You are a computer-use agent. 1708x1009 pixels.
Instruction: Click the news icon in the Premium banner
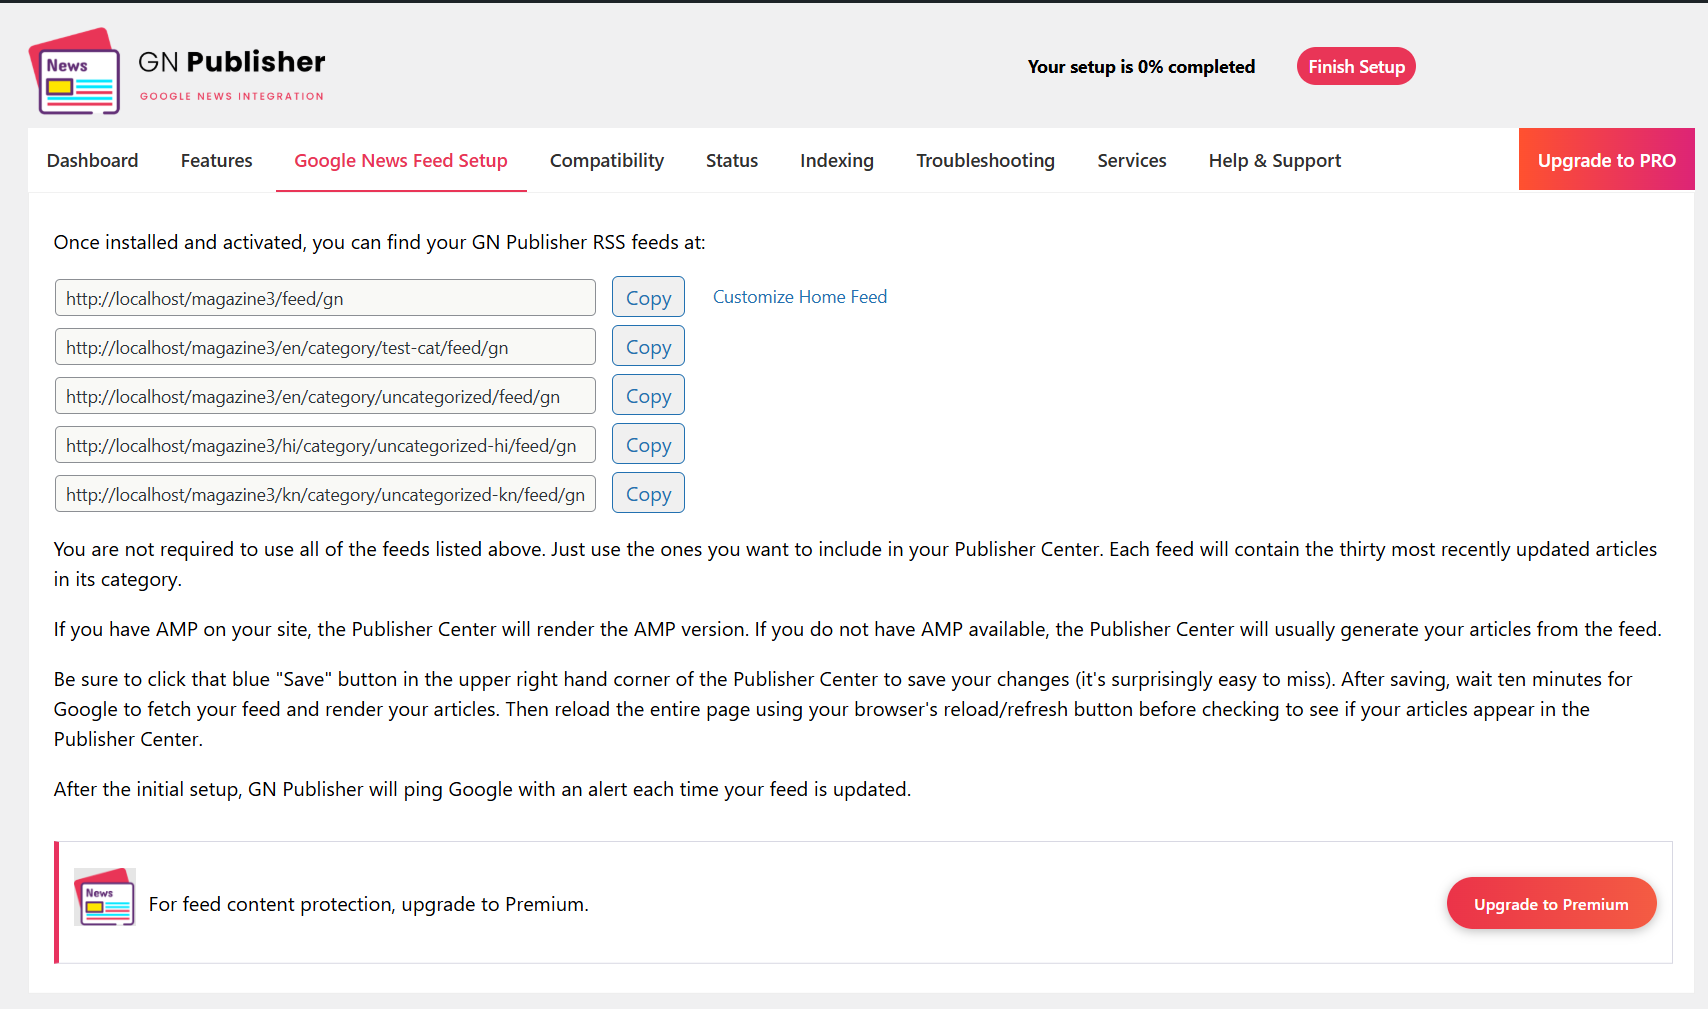[x=104, y=898]
